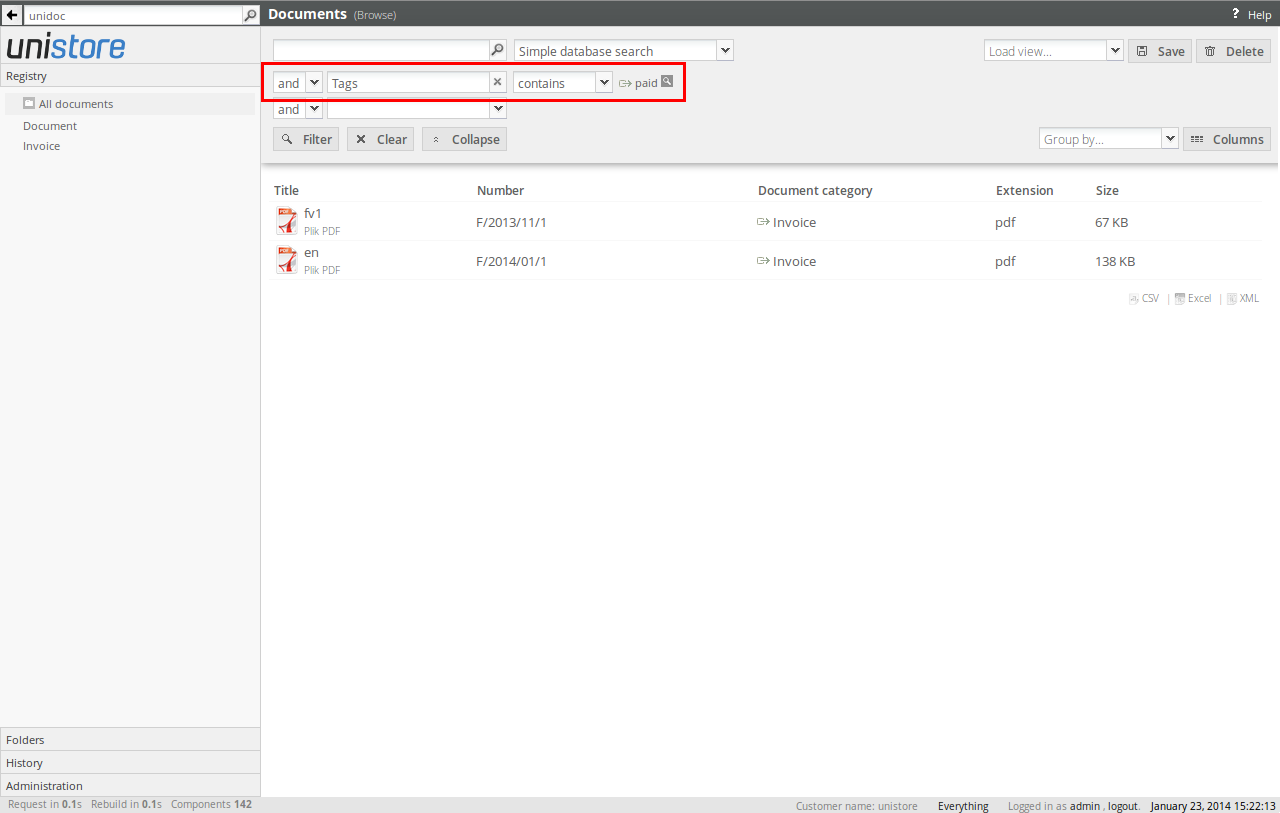
Task: Click the 138 KB size cell
Action: click(1115, 261)
